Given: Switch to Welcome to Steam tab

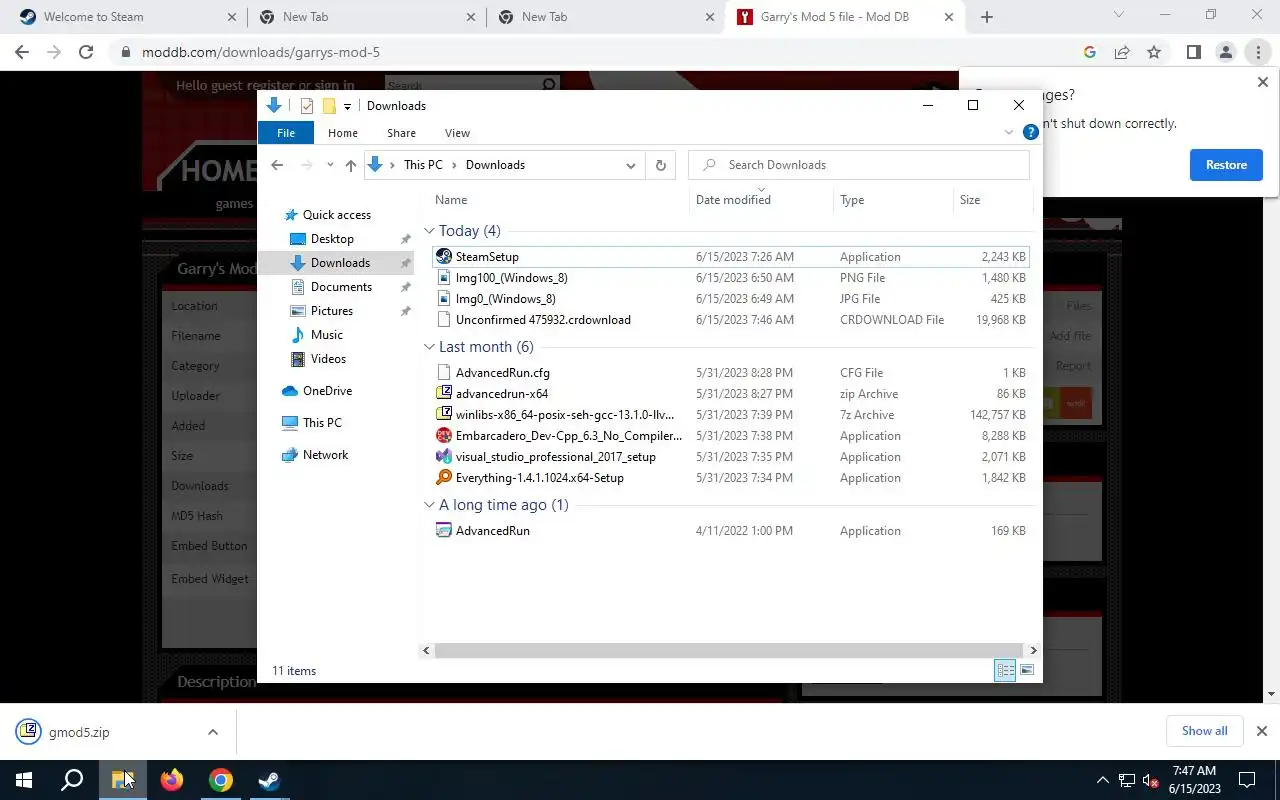Looking at the screenshot, I should [125, 17].
